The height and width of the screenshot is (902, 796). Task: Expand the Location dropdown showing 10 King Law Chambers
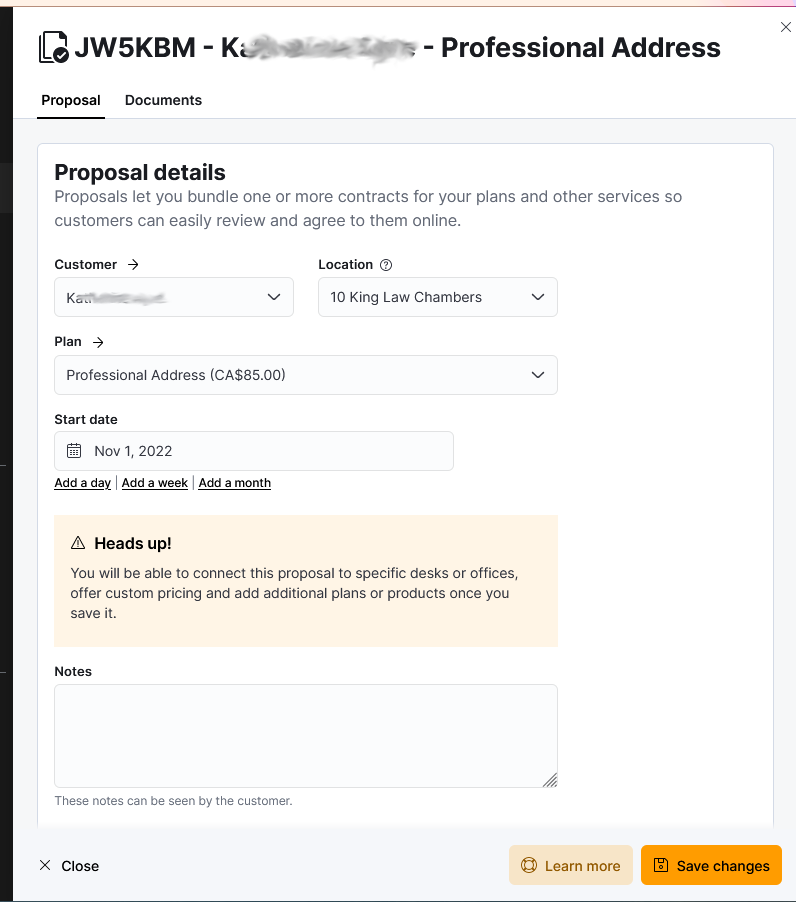(x=438, y=297)
